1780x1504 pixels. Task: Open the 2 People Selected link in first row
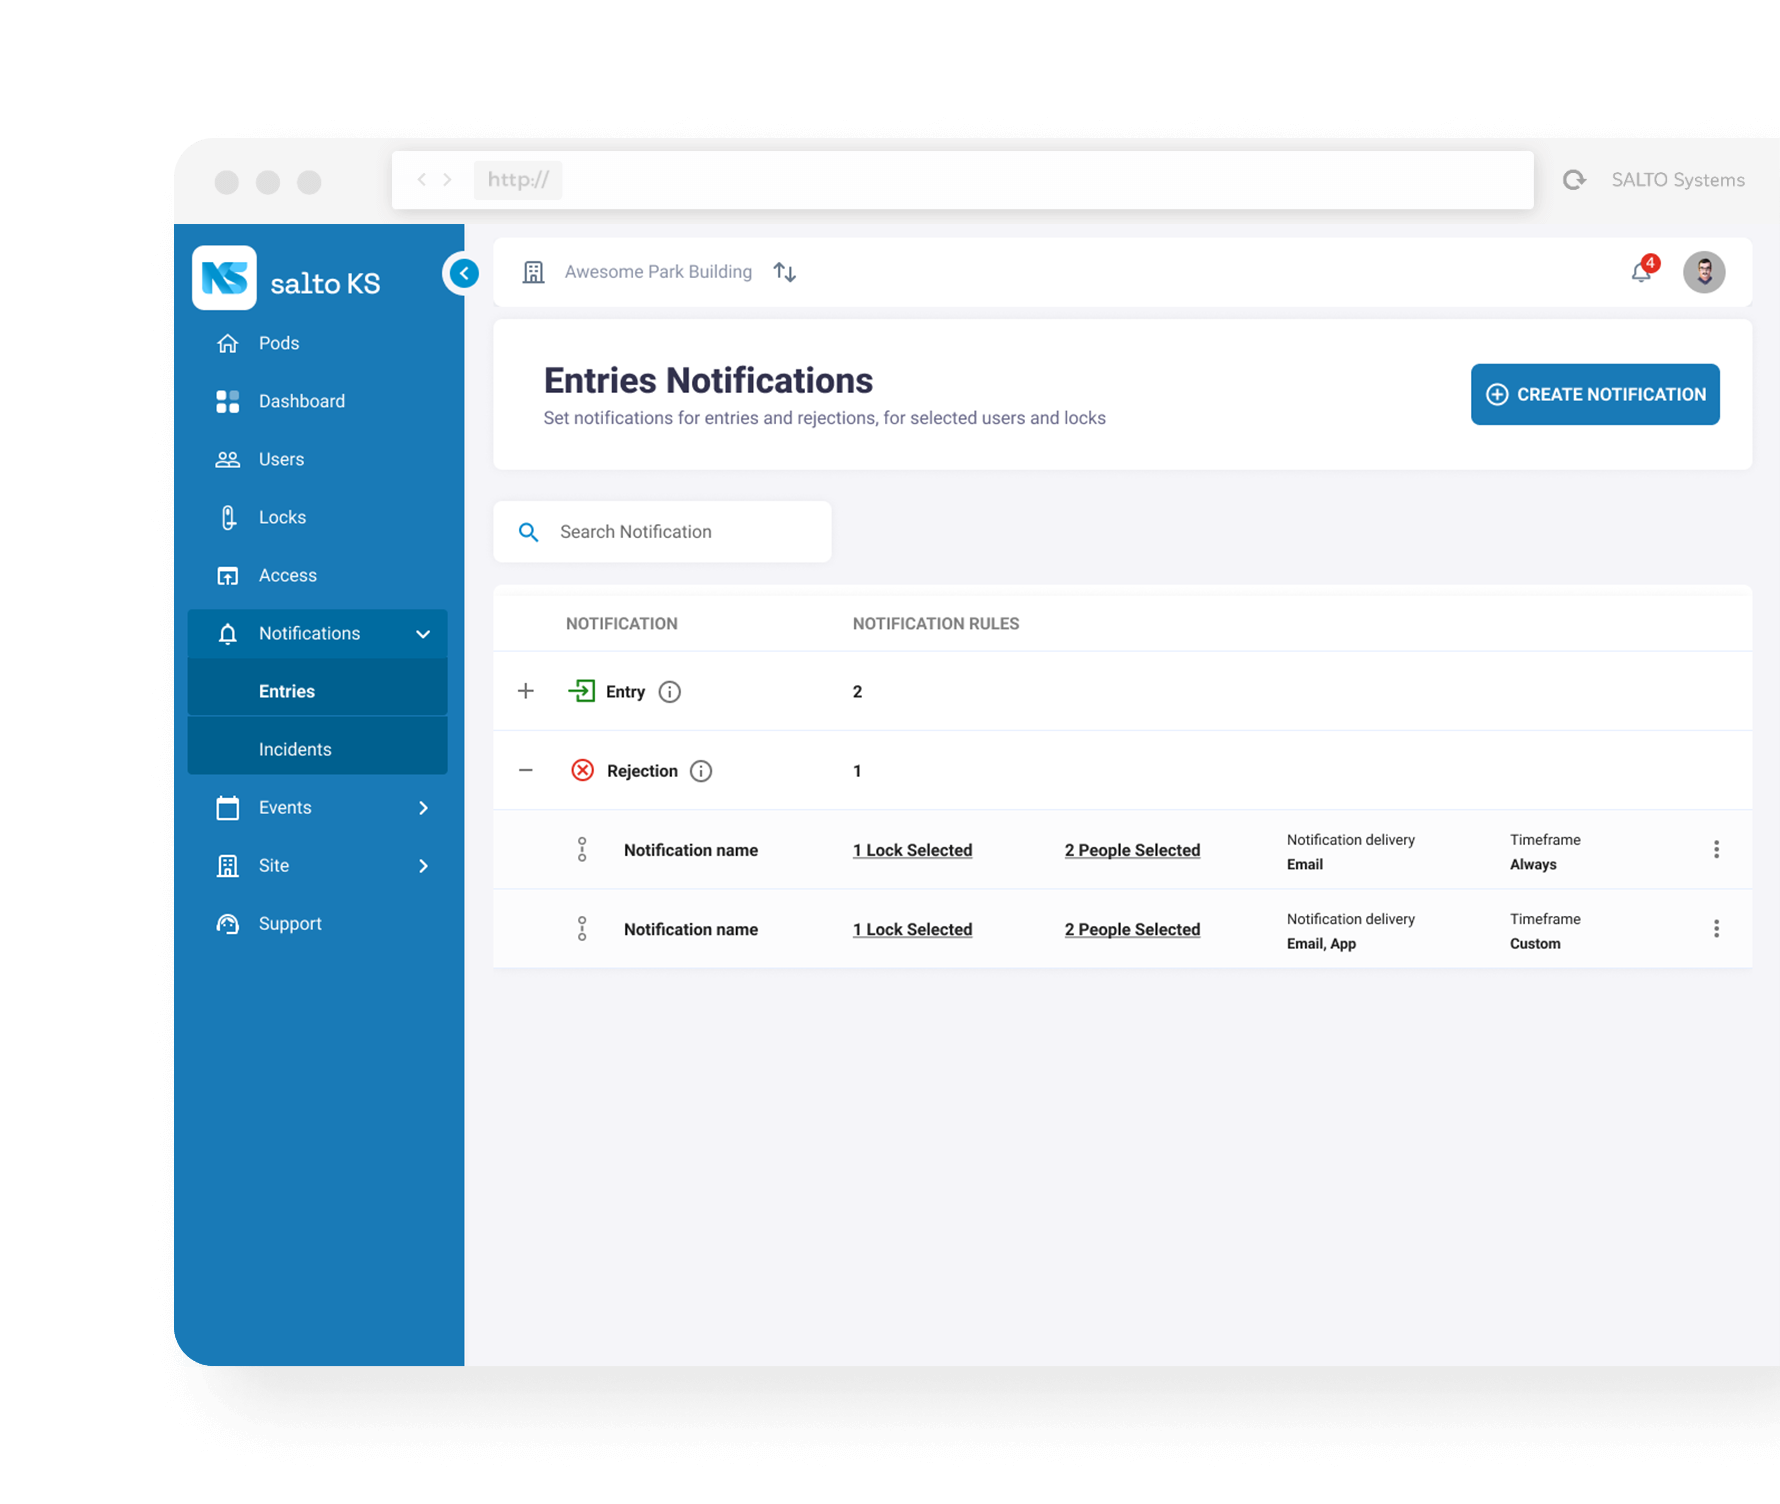[1132, 850]
